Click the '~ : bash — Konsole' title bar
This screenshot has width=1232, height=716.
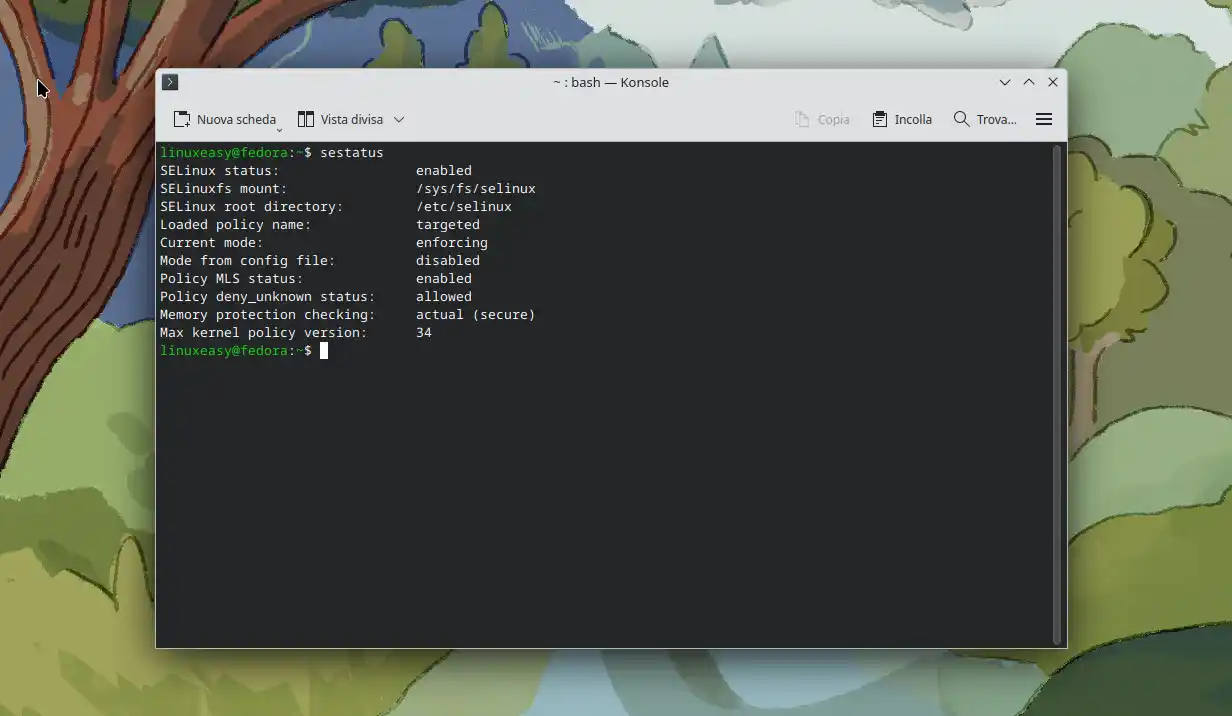point(610,82)
